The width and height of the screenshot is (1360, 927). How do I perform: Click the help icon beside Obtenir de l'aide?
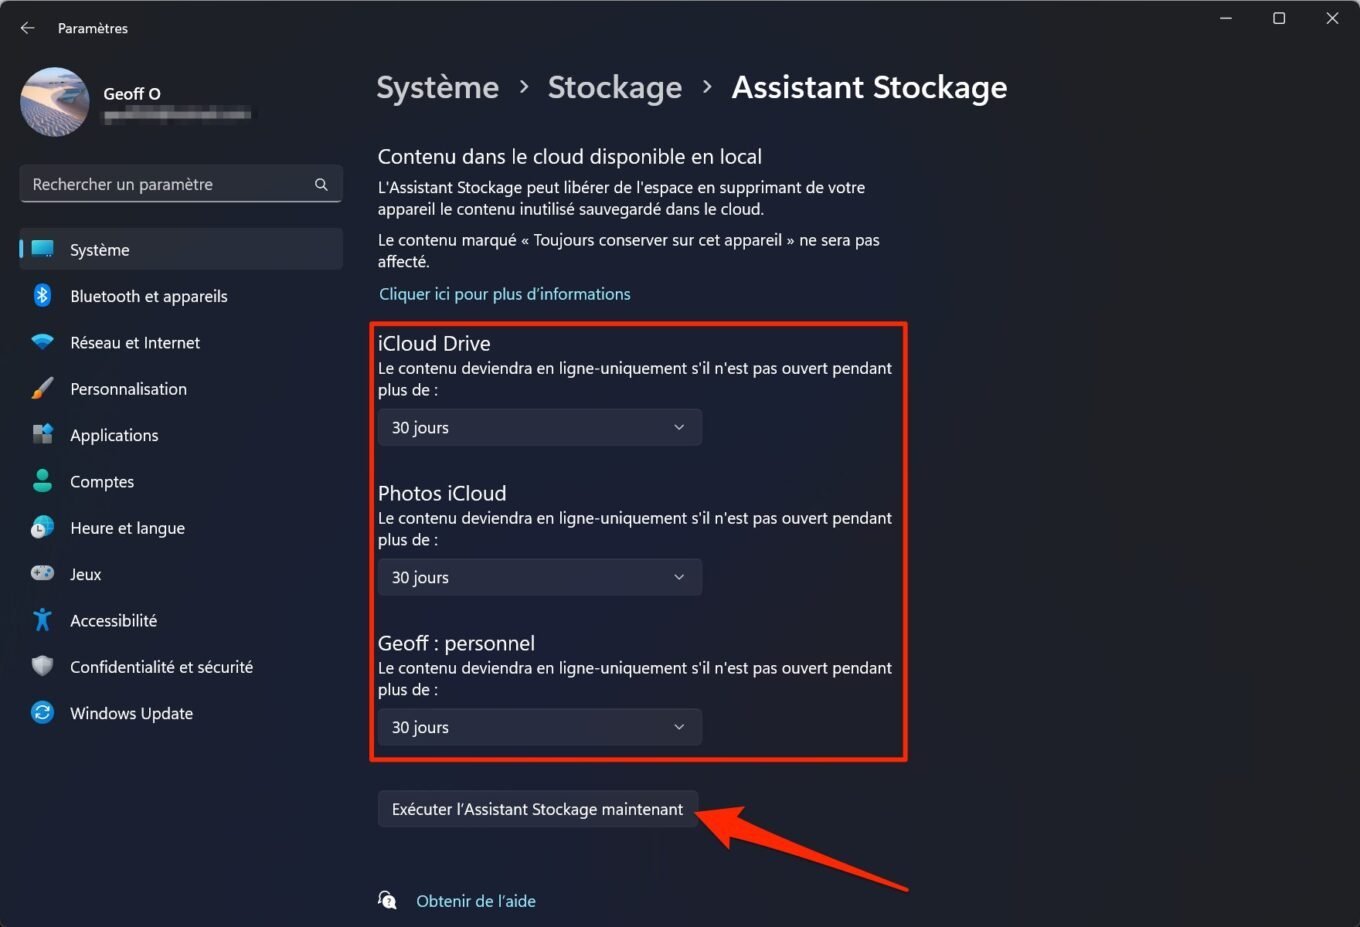click(x=387, y=900)
